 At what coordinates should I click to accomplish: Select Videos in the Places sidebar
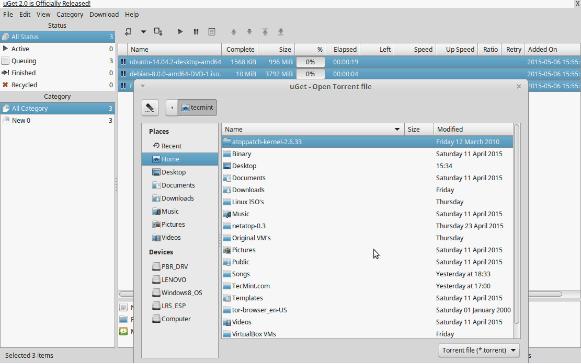point(180,237)
